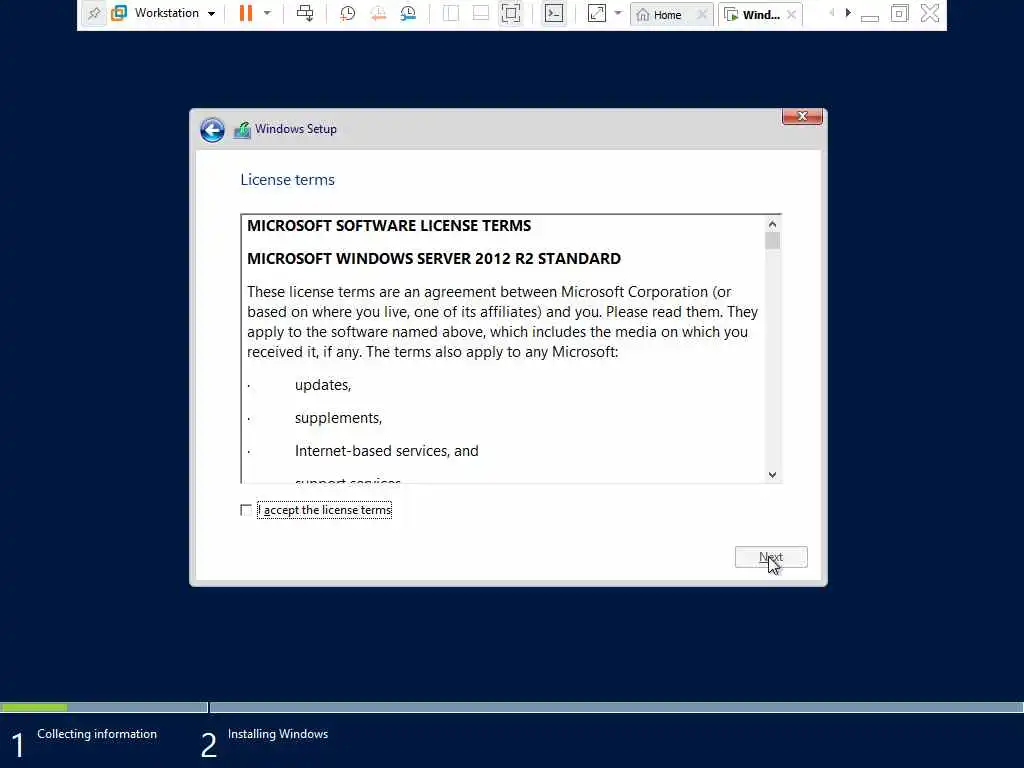
Task: Check I accept the license terms
Action: coord(246,510)
